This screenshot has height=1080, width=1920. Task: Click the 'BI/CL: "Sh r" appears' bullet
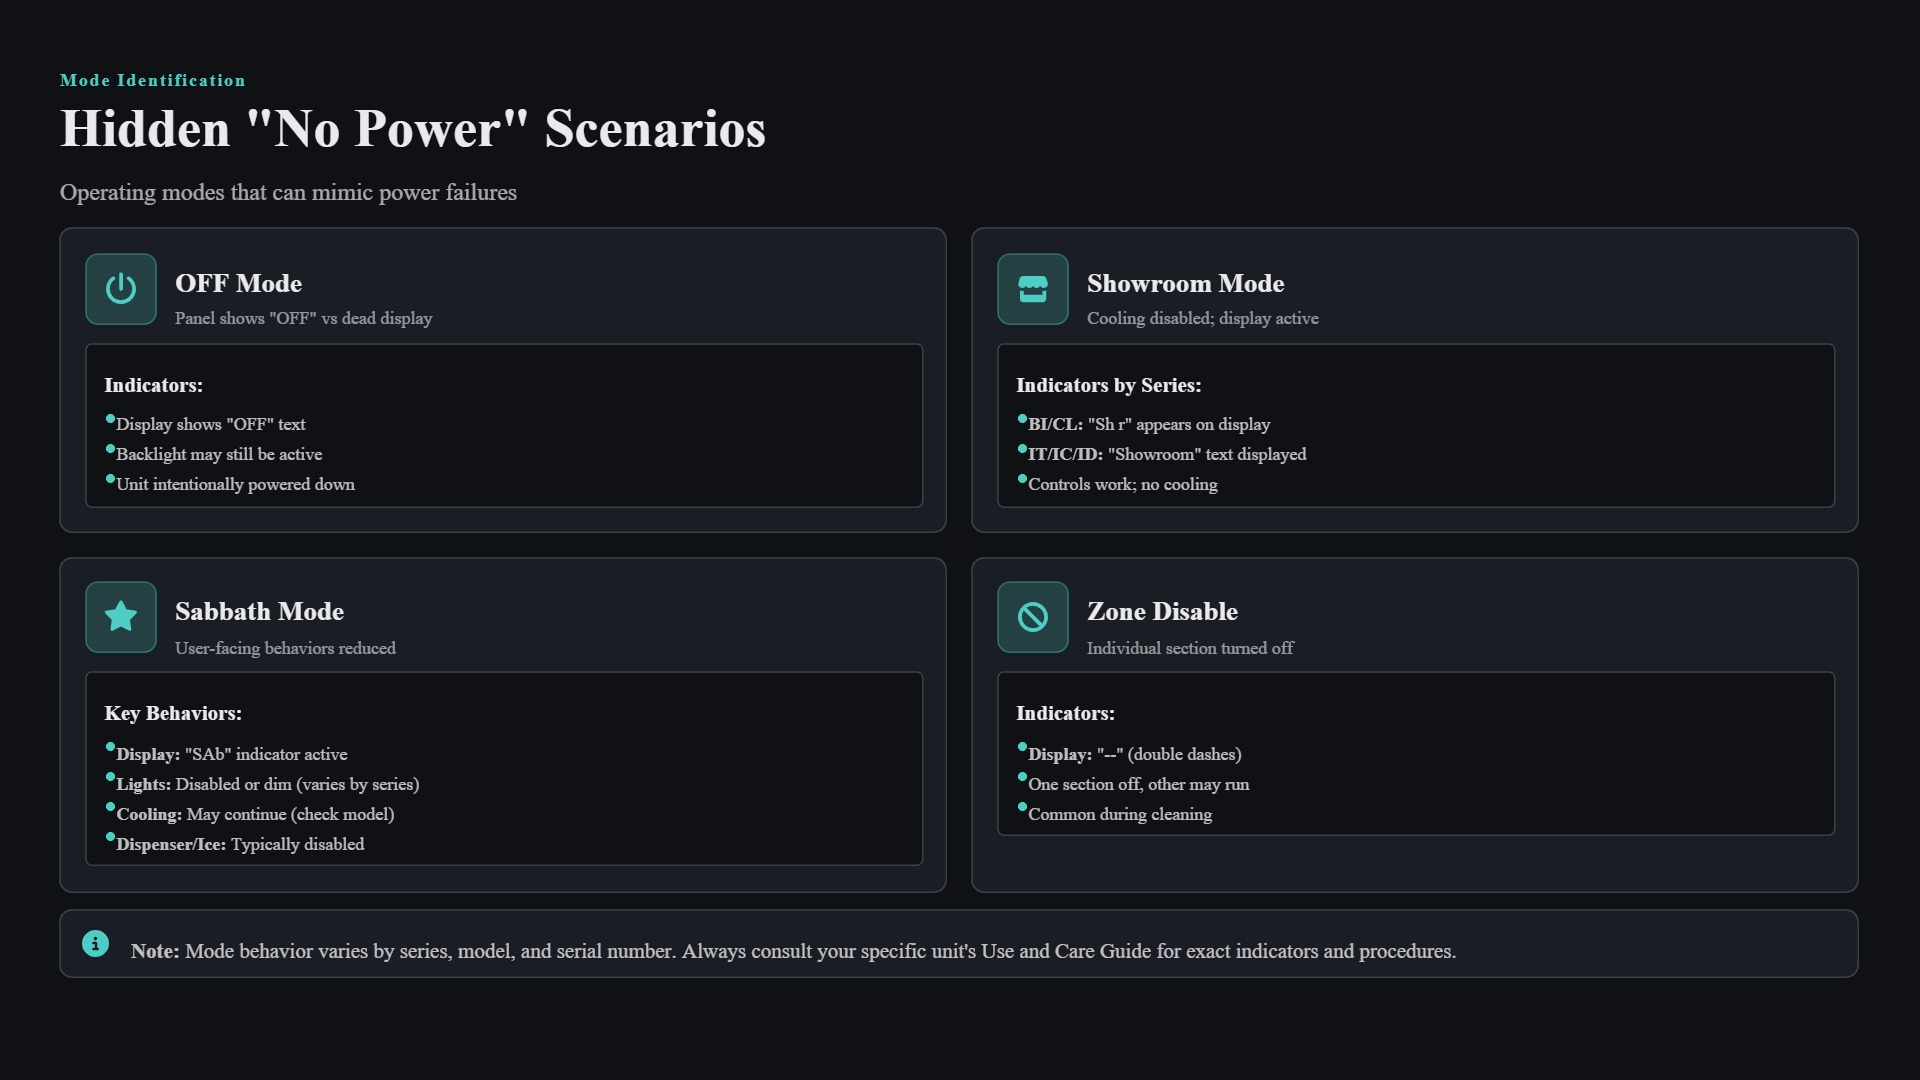tap(1149, 424)
